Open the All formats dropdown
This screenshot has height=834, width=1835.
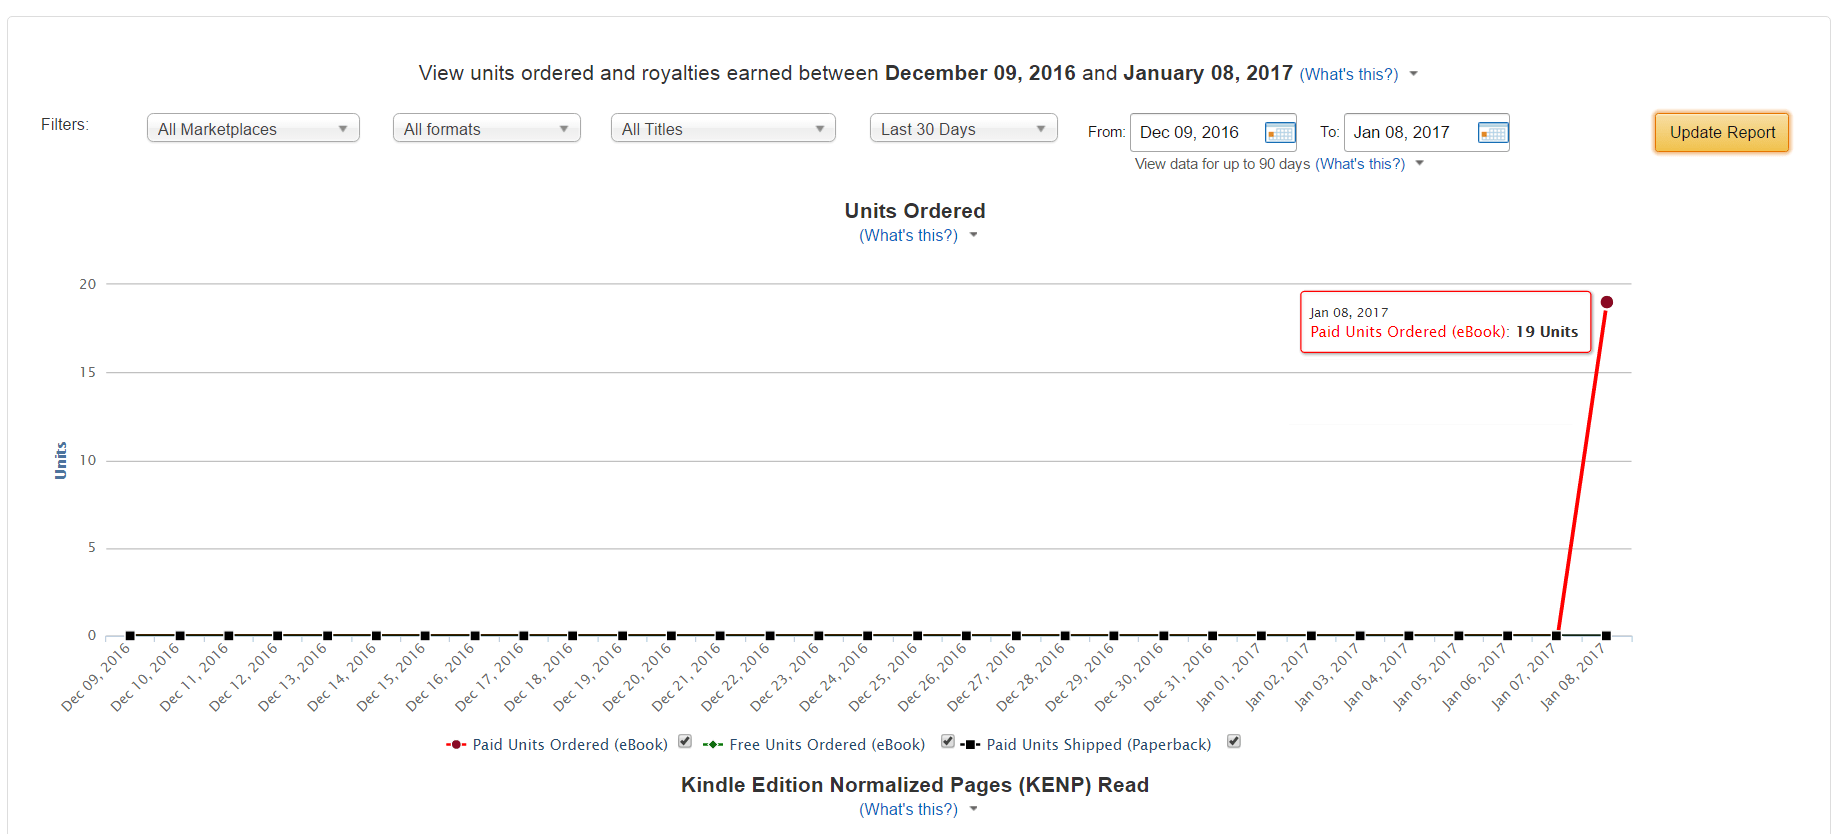[487, 129]
